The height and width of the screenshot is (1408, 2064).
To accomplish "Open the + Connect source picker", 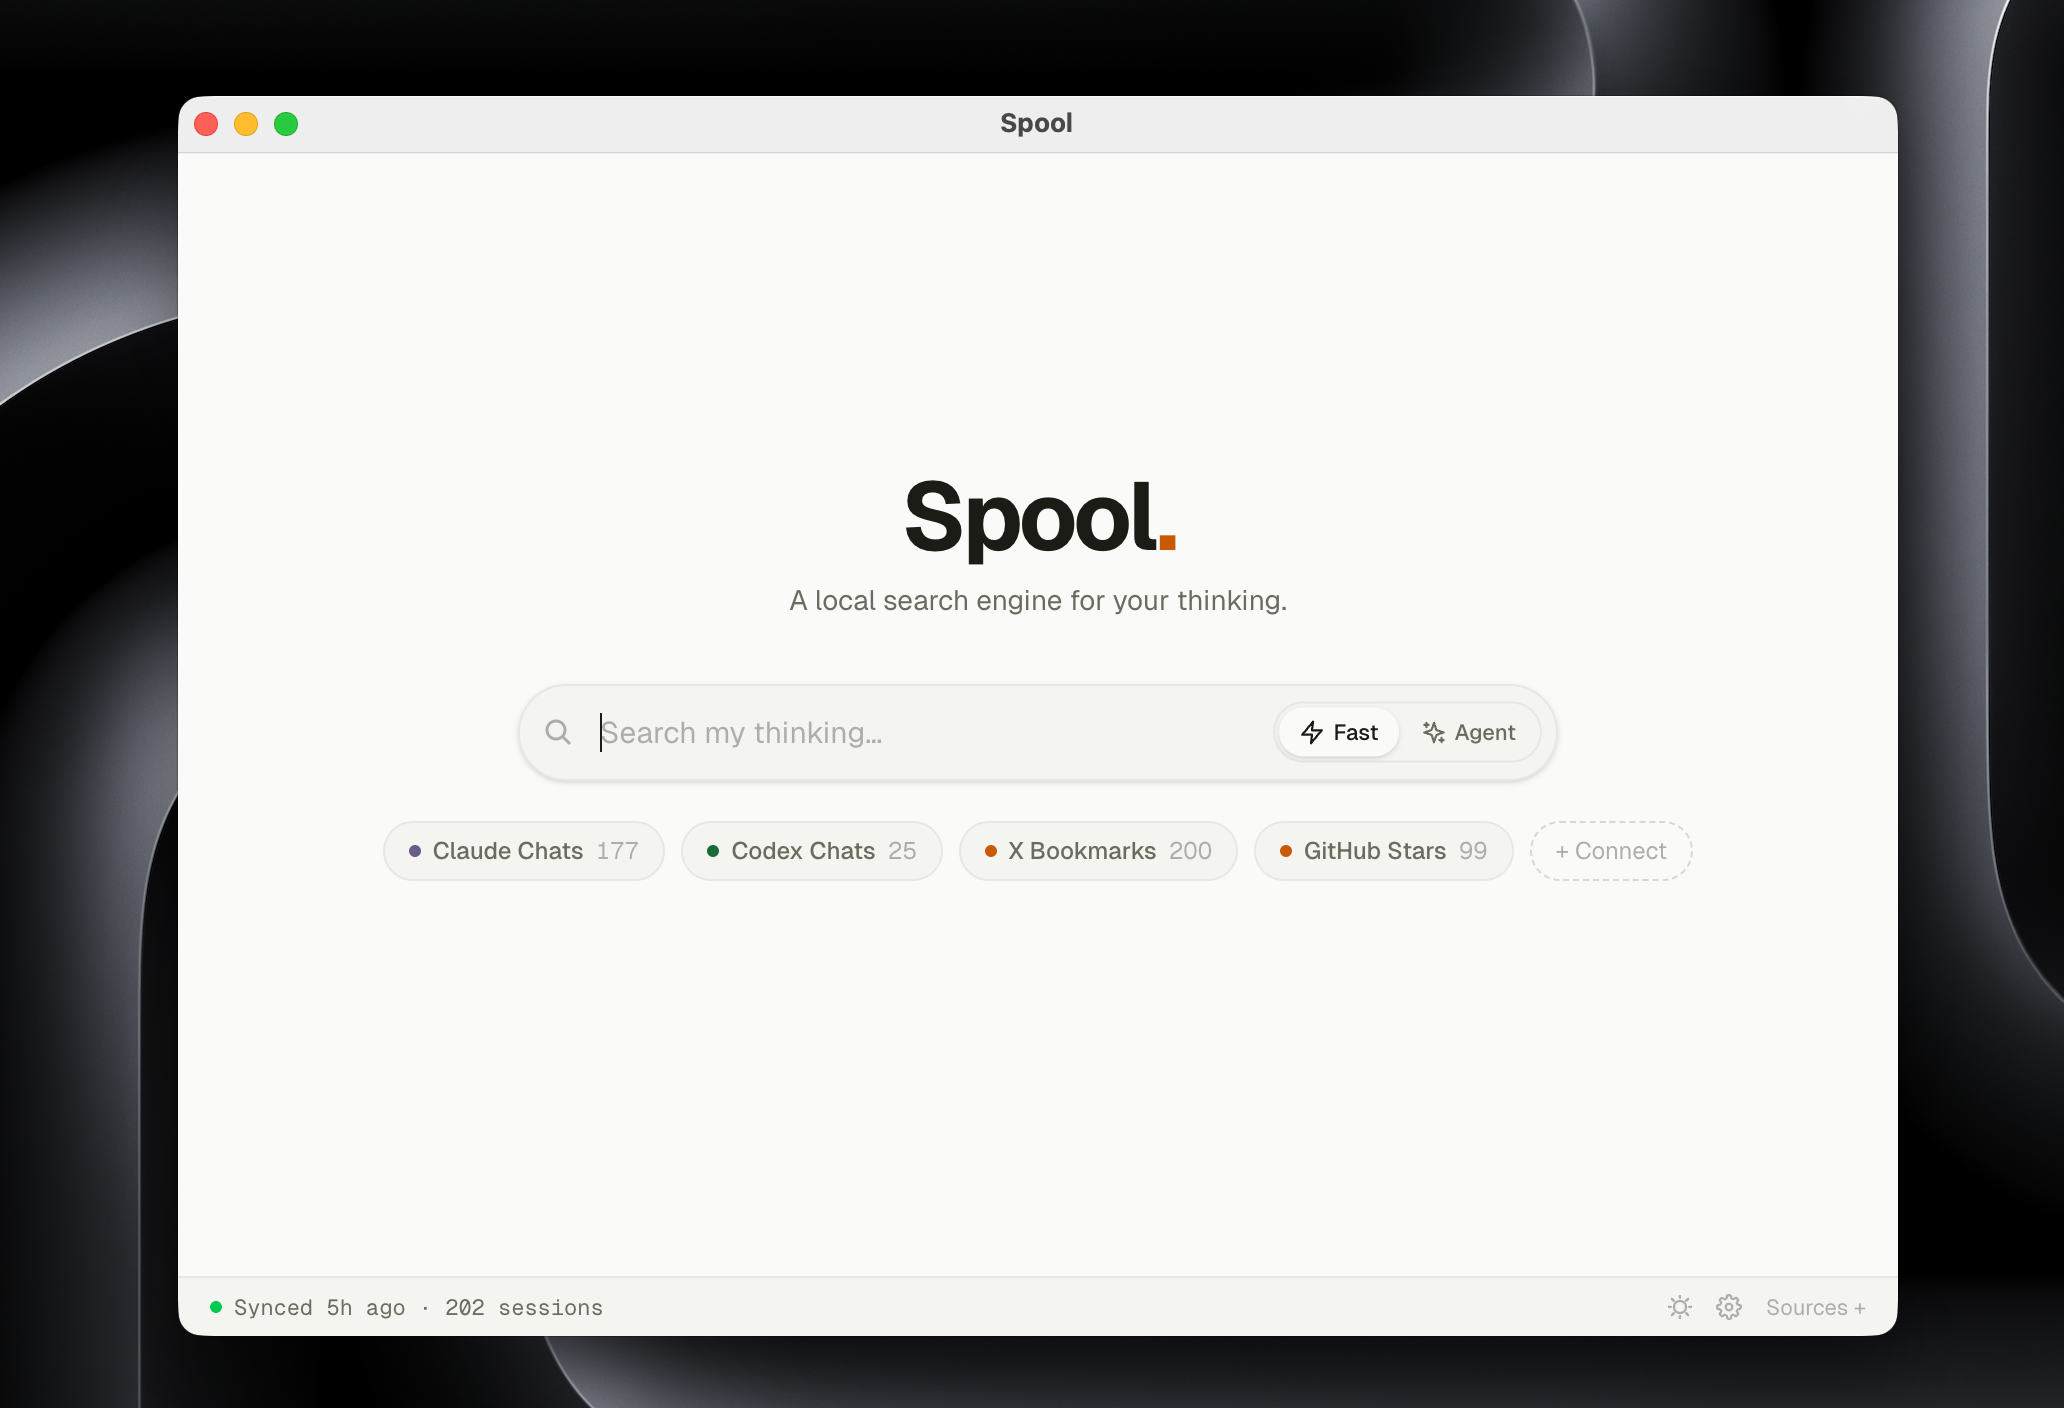I will [1610, 851].
